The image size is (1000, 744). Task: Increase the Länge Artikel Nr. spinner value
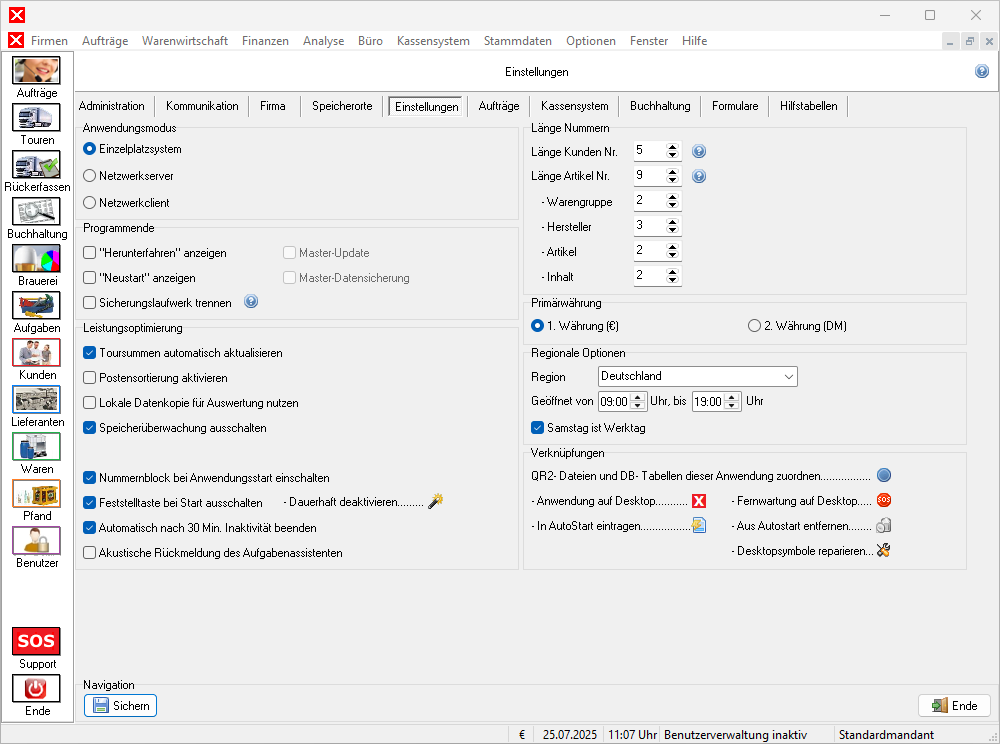click(x=672, y=171)
